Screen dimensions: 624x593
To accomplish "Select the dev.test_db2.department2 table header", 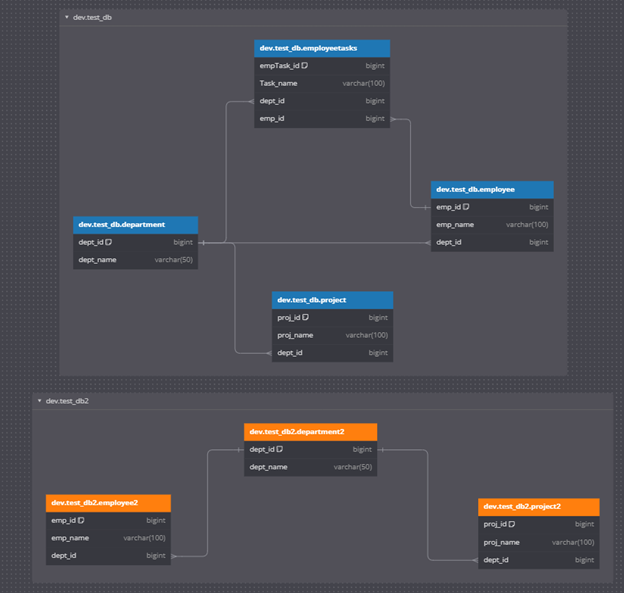I will [x=310, y=432].
